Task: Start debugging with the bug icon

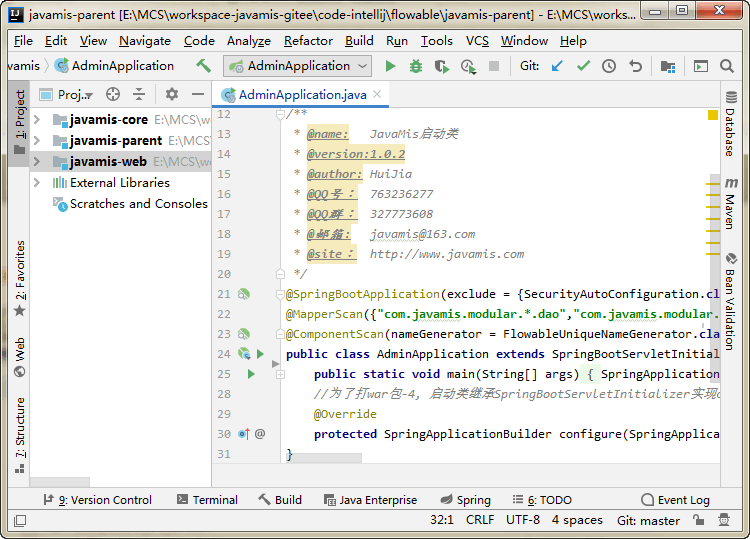Action: click(x=416, y=66)
